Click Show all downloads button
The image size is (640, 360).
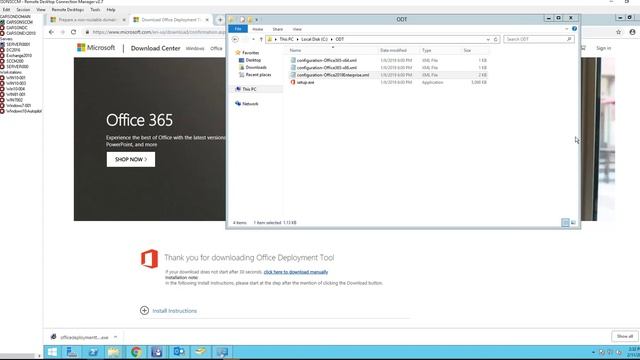point(624,336)
